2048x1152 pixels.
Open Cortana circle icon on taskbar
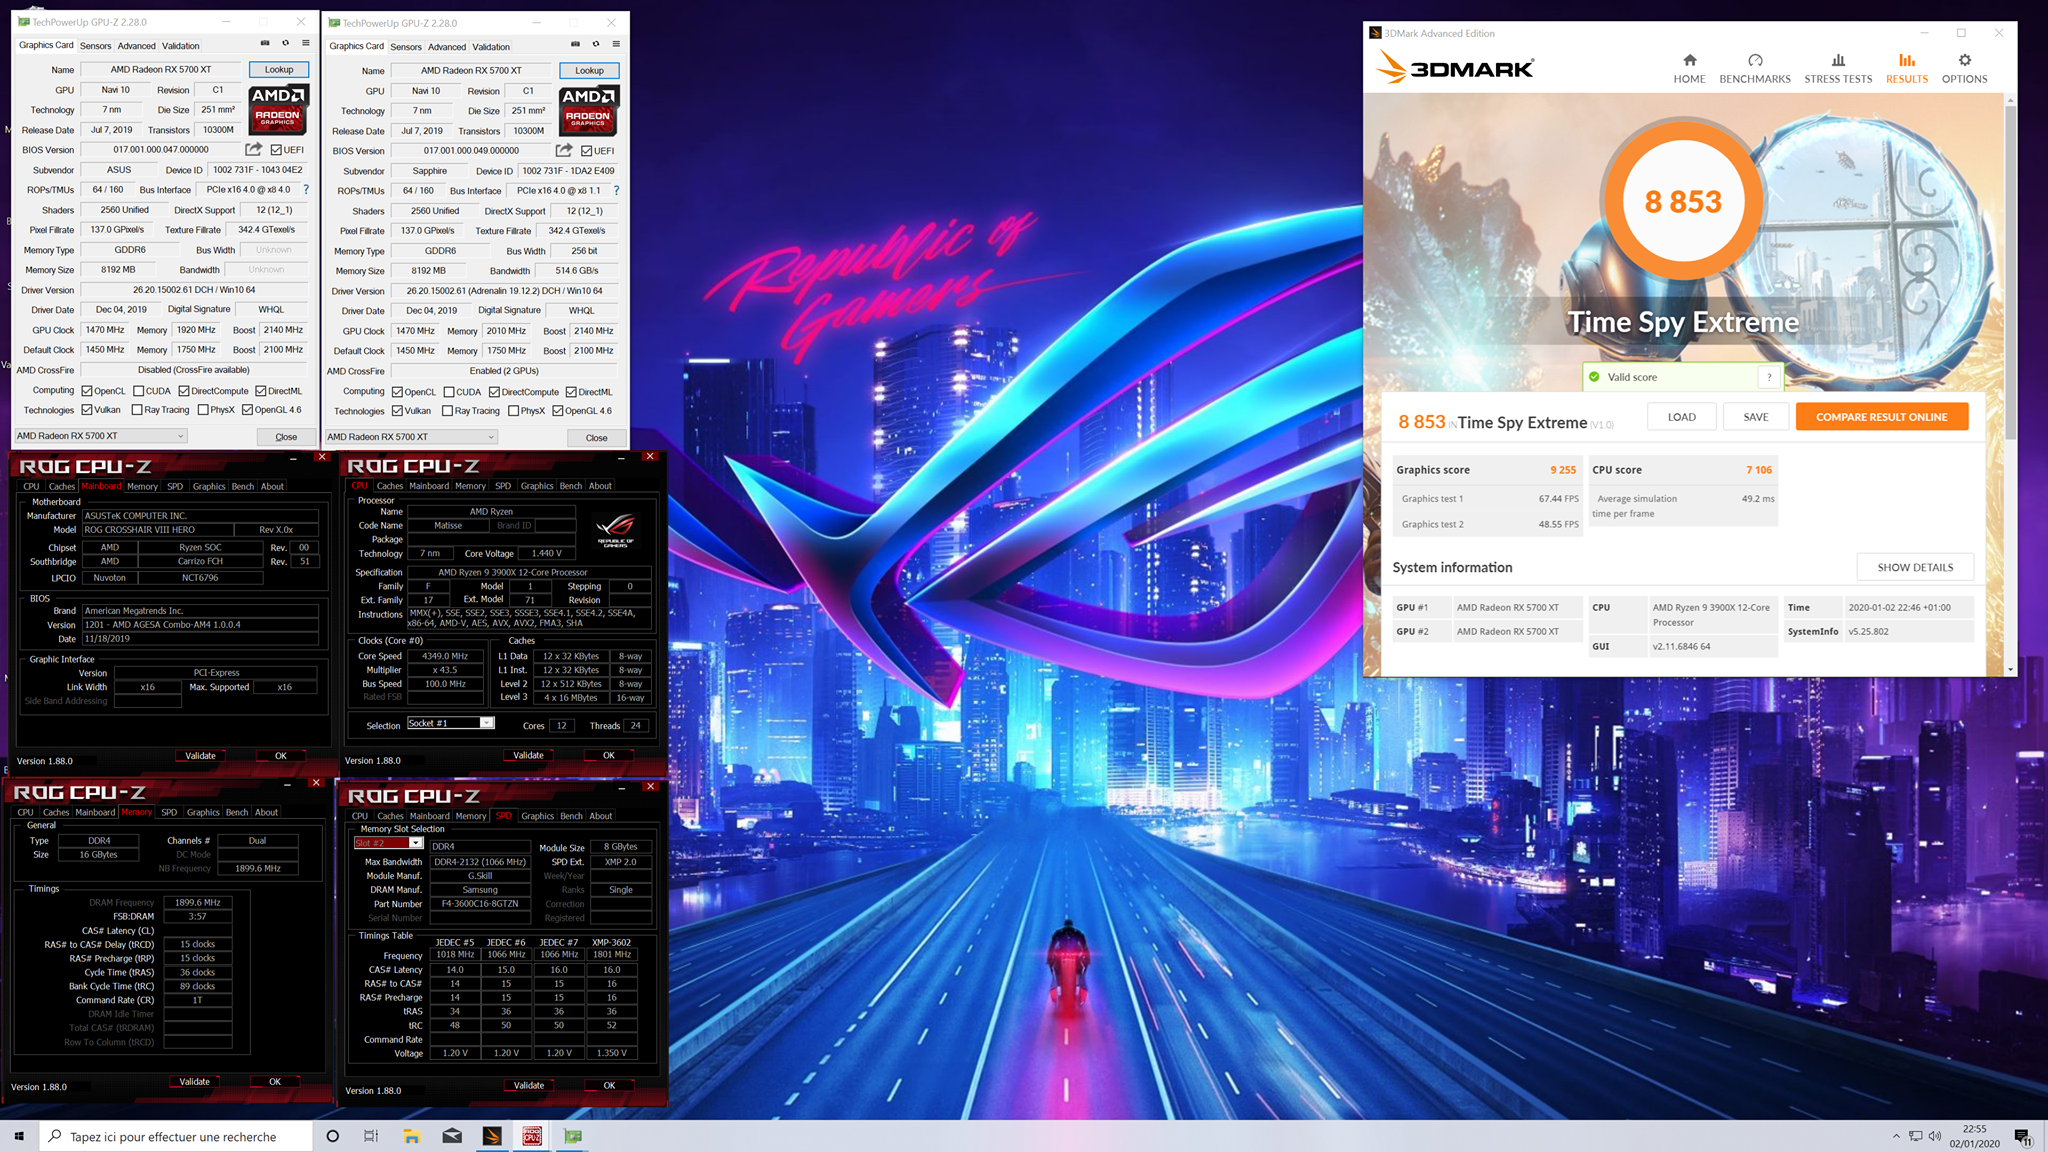[333, 1136]
